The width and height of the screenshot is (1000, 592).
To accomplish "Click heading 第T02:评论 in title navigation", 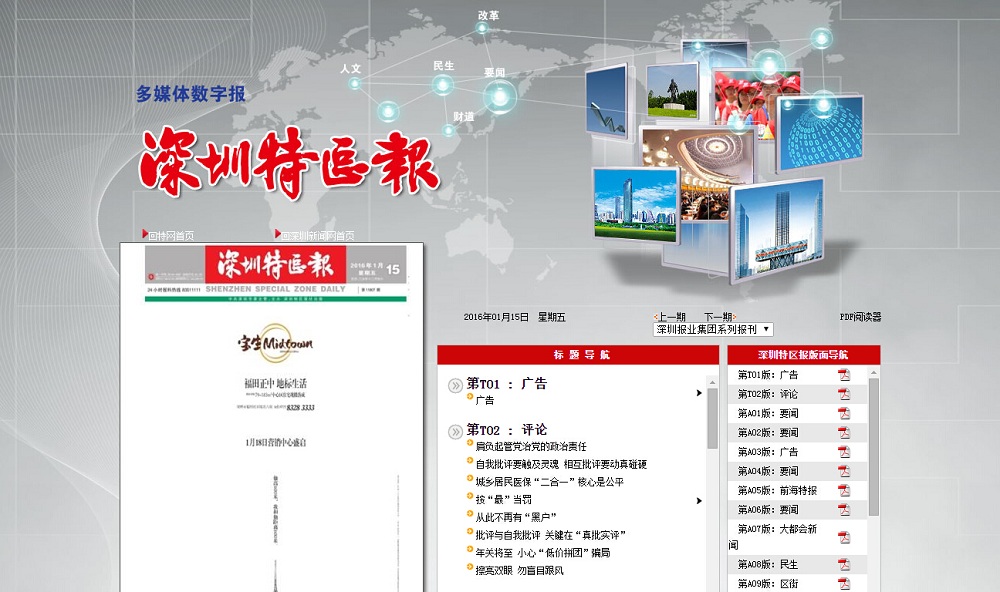I will tap(506, 429).
